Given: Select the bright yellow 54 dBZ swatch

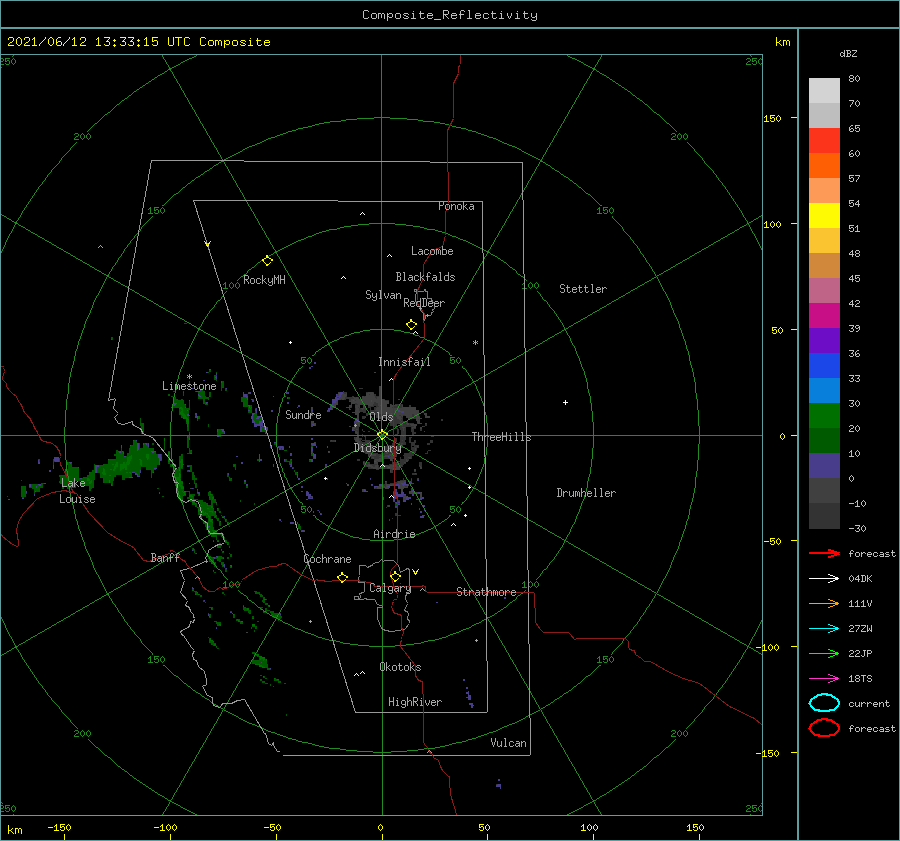Looking at the screenshot, I should point(824,215).
